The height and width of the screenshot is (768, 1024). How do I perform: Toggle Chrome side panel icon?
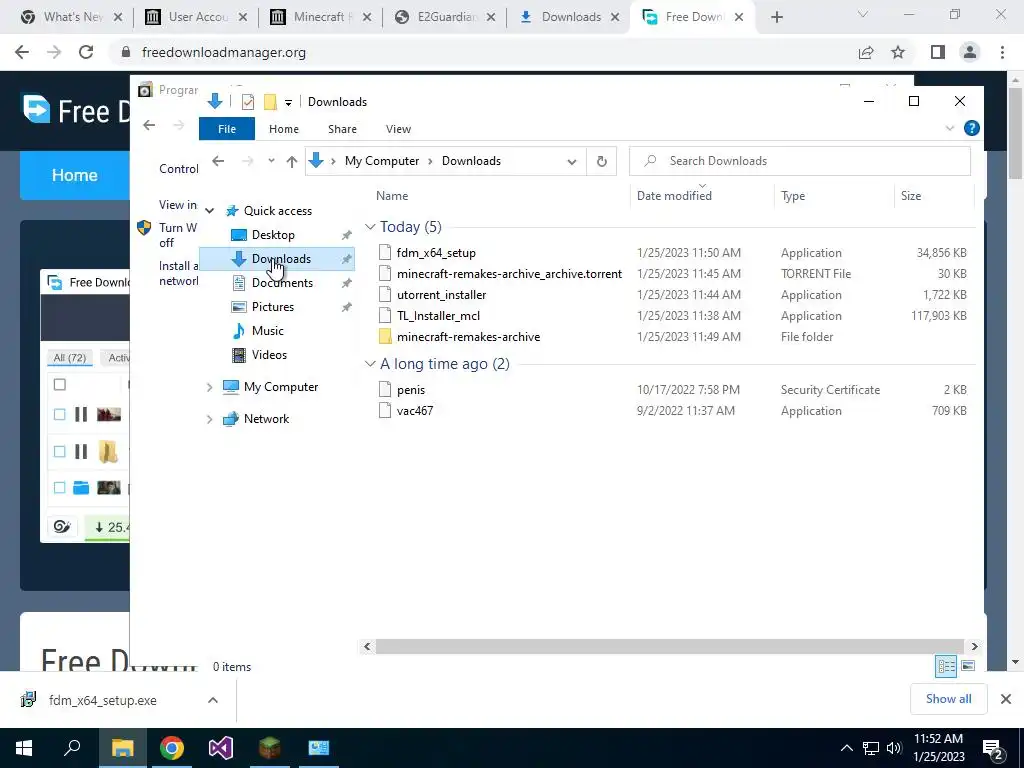(x=938, y=52)
